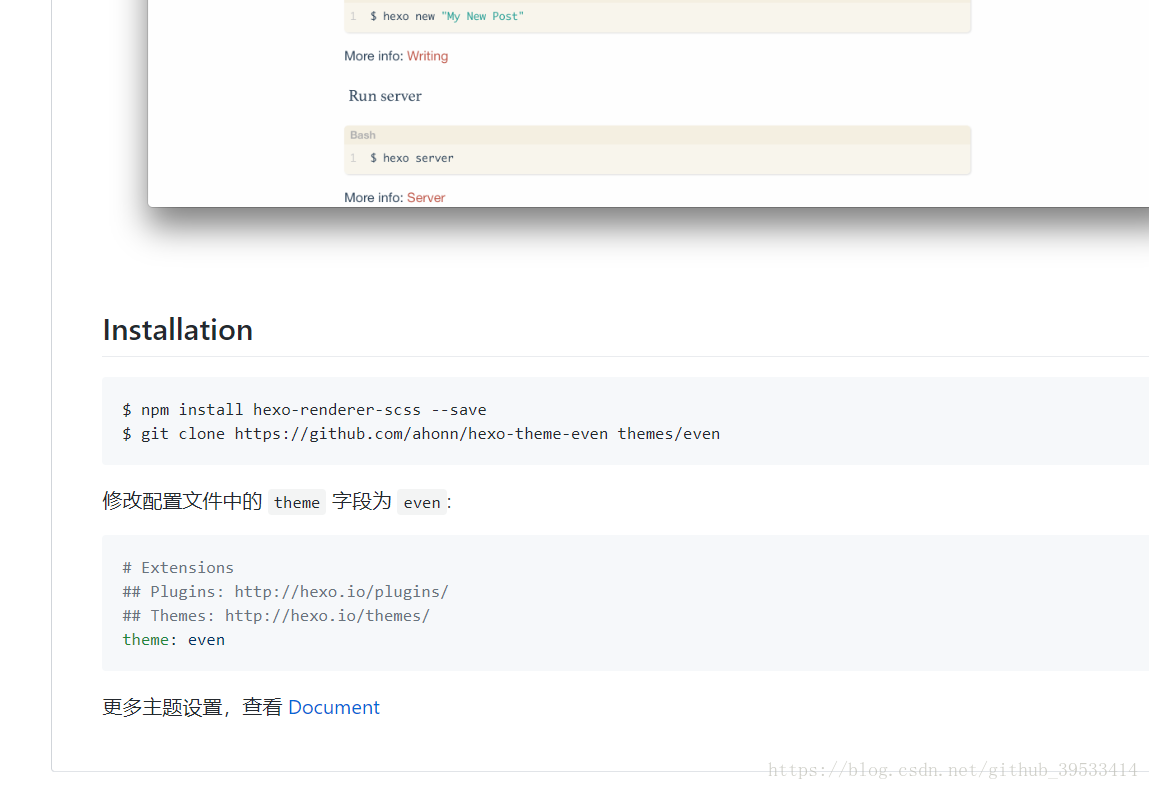Click the Writing link in the preview image
The height and width of the screenshot is (790, 1149).
pyautogui.click(x=427, y=56)
